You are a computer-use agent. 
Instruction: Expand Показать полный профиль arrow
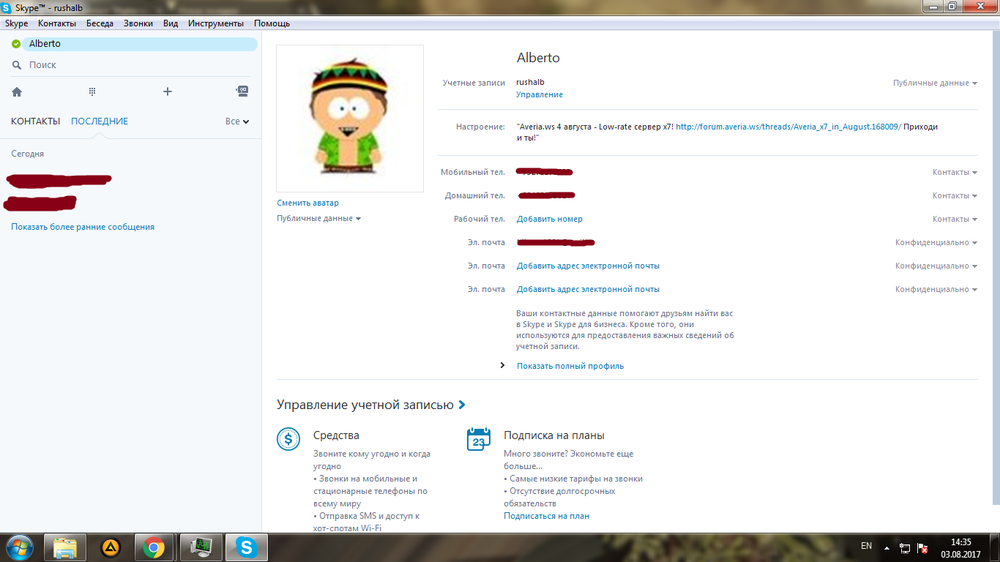[503, 366]
